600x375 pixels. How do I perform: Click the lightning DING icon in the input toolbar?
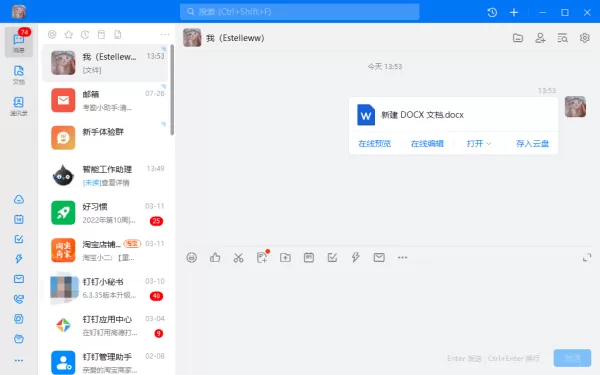[355, 258]
